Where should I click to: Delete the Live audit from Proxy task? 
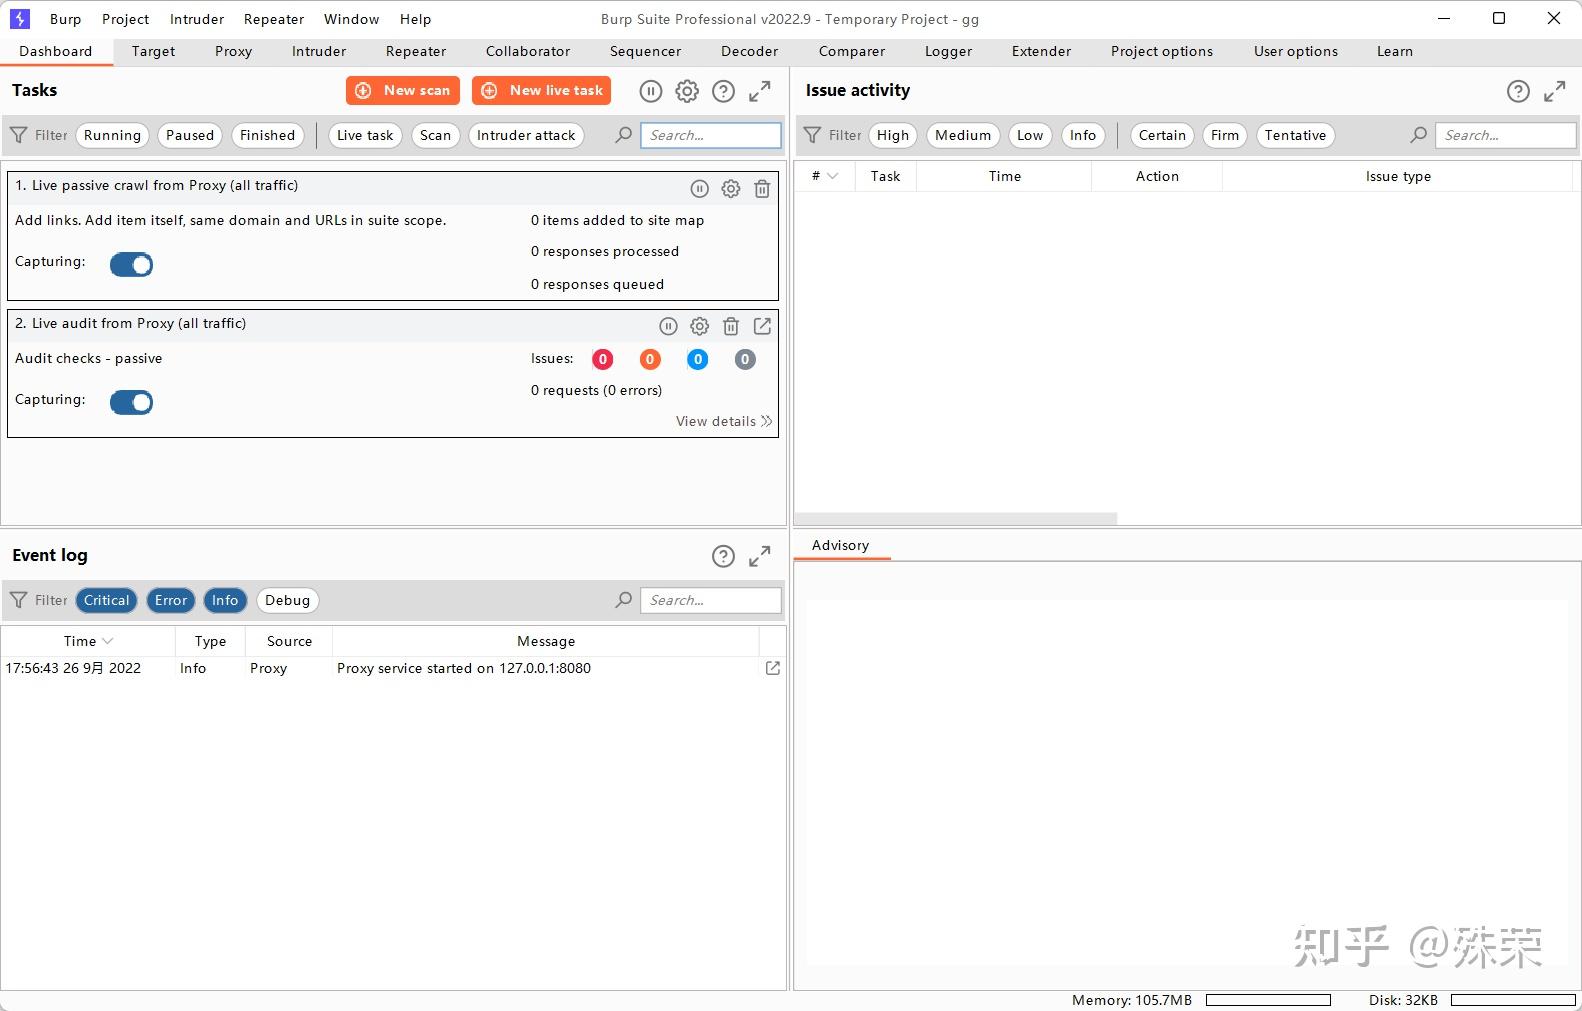pyautogui.click(x=731, y=326)
